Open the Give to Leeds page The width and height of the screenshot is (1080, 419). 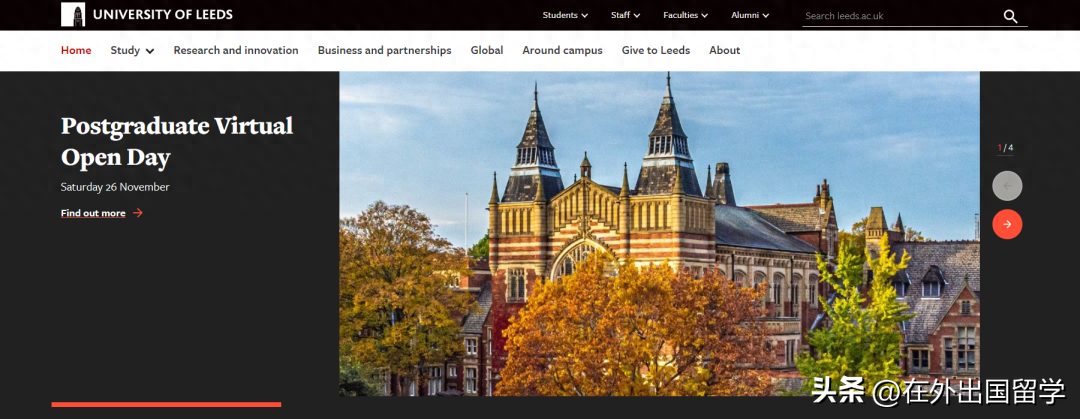656,51
